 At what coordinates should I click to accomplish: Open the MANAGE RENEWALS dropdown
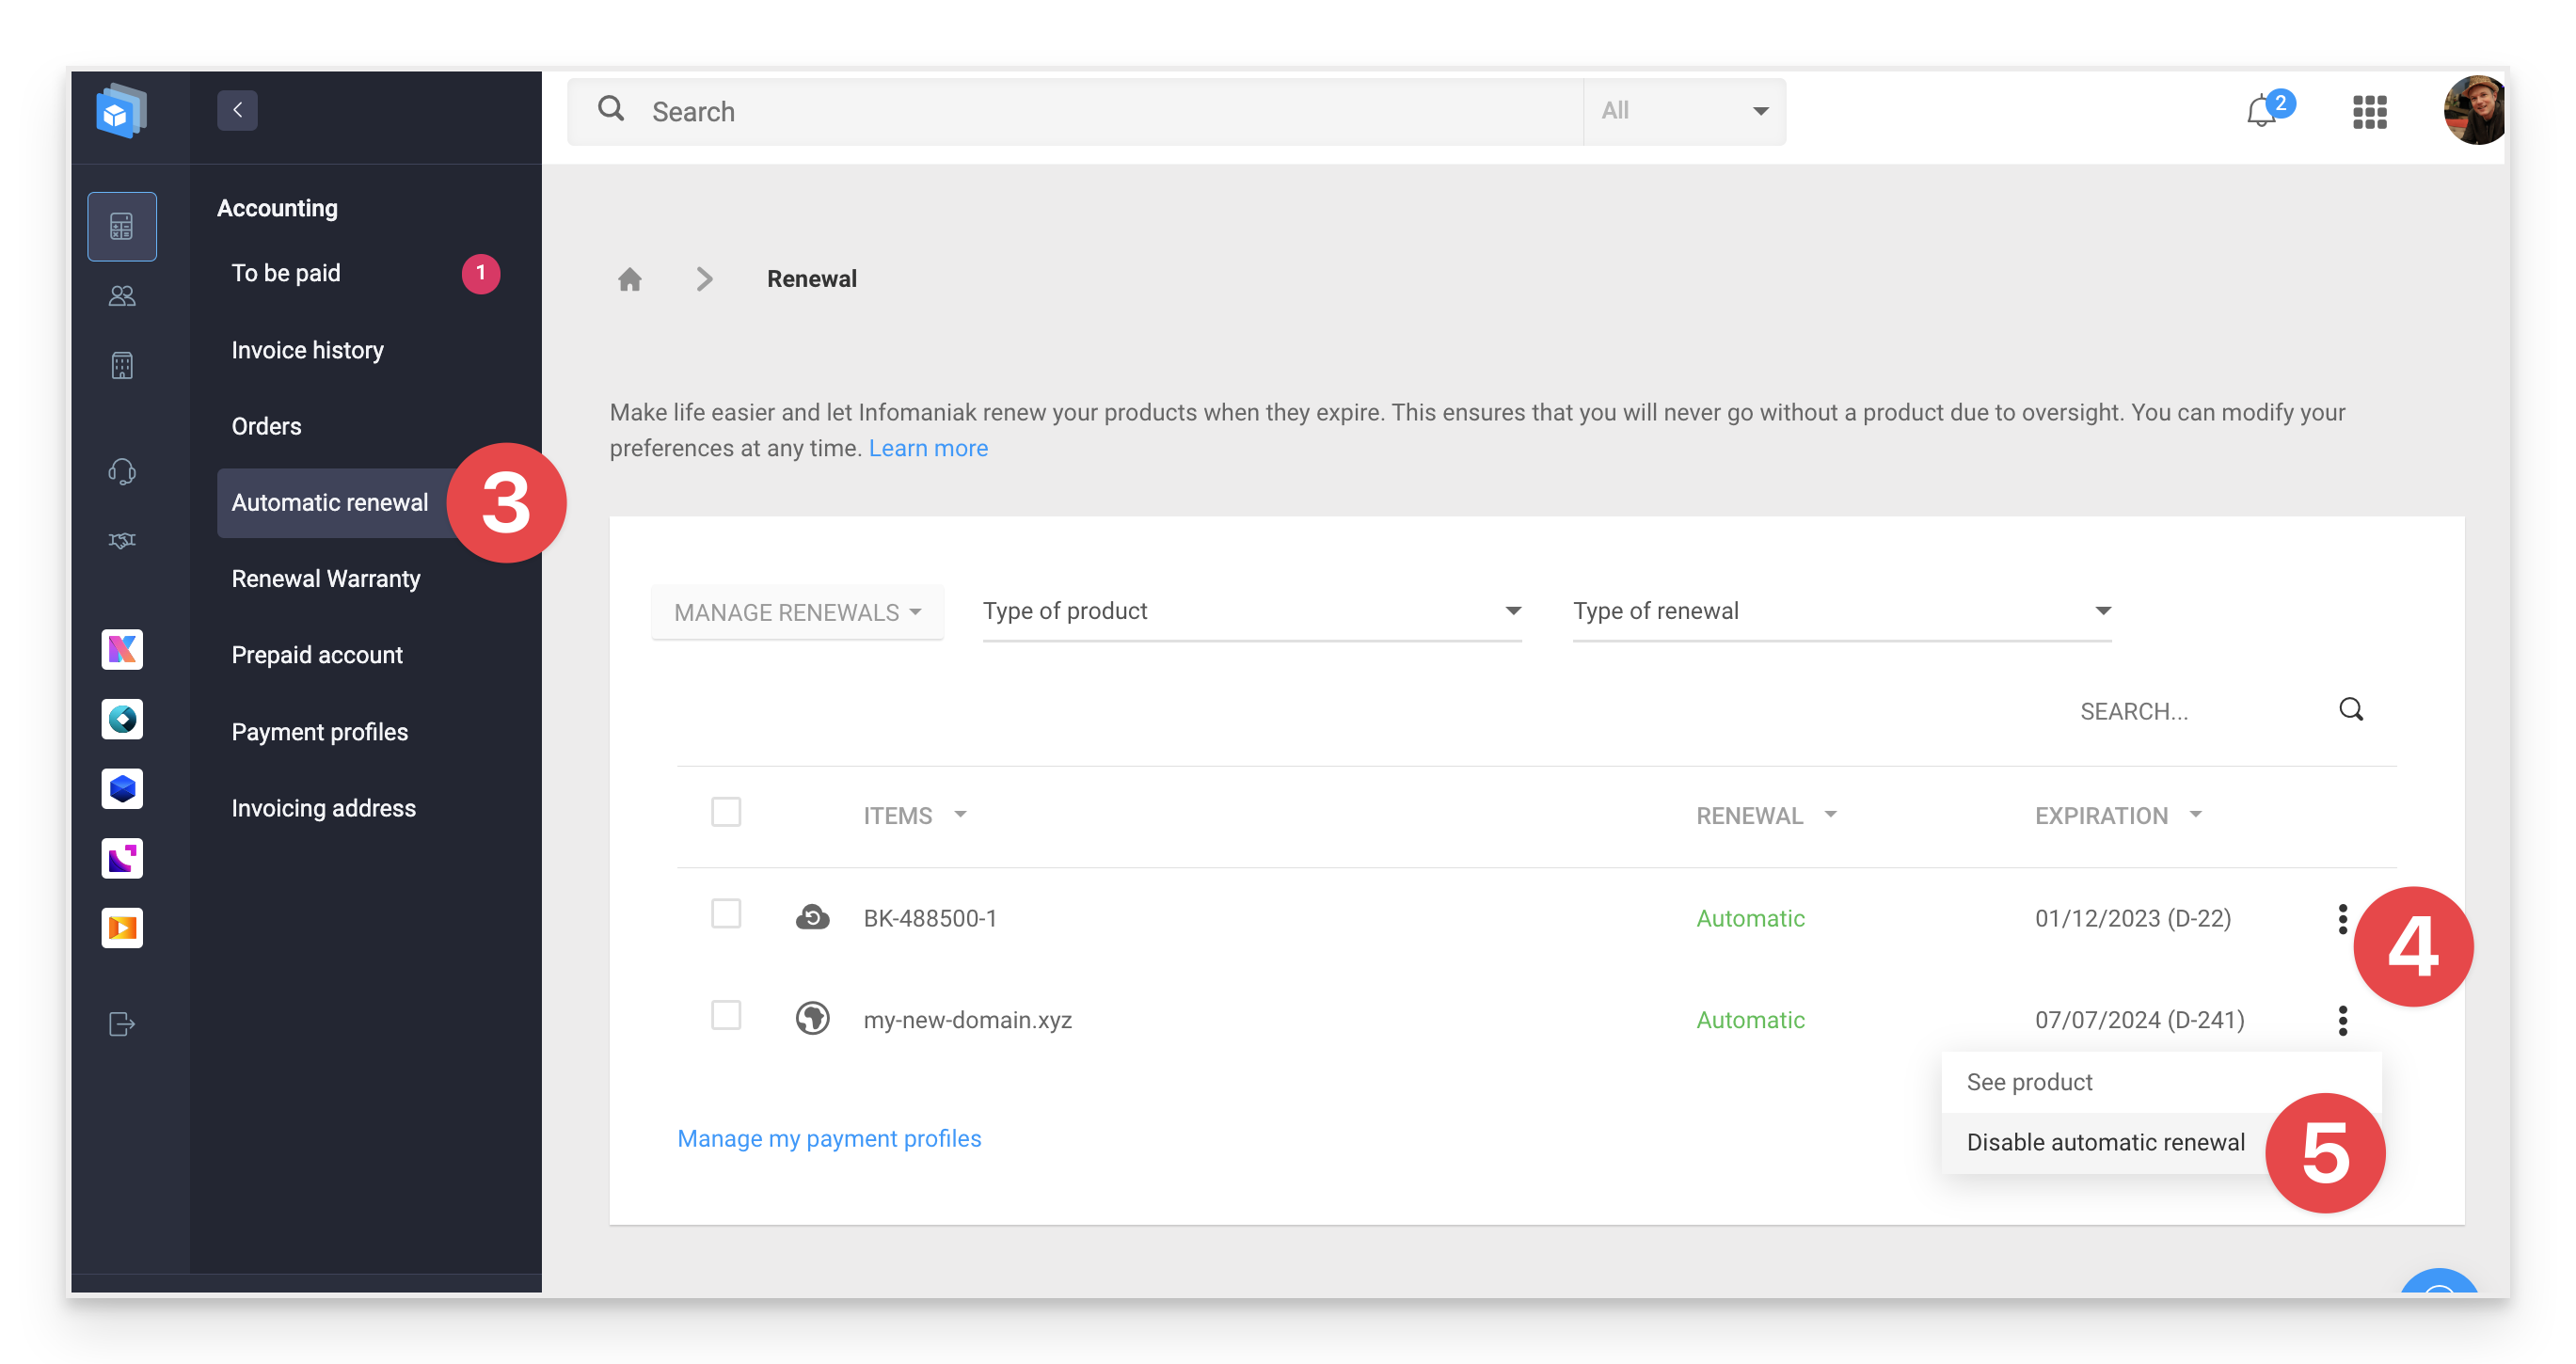pyautogui.click(x=797, y=612)
